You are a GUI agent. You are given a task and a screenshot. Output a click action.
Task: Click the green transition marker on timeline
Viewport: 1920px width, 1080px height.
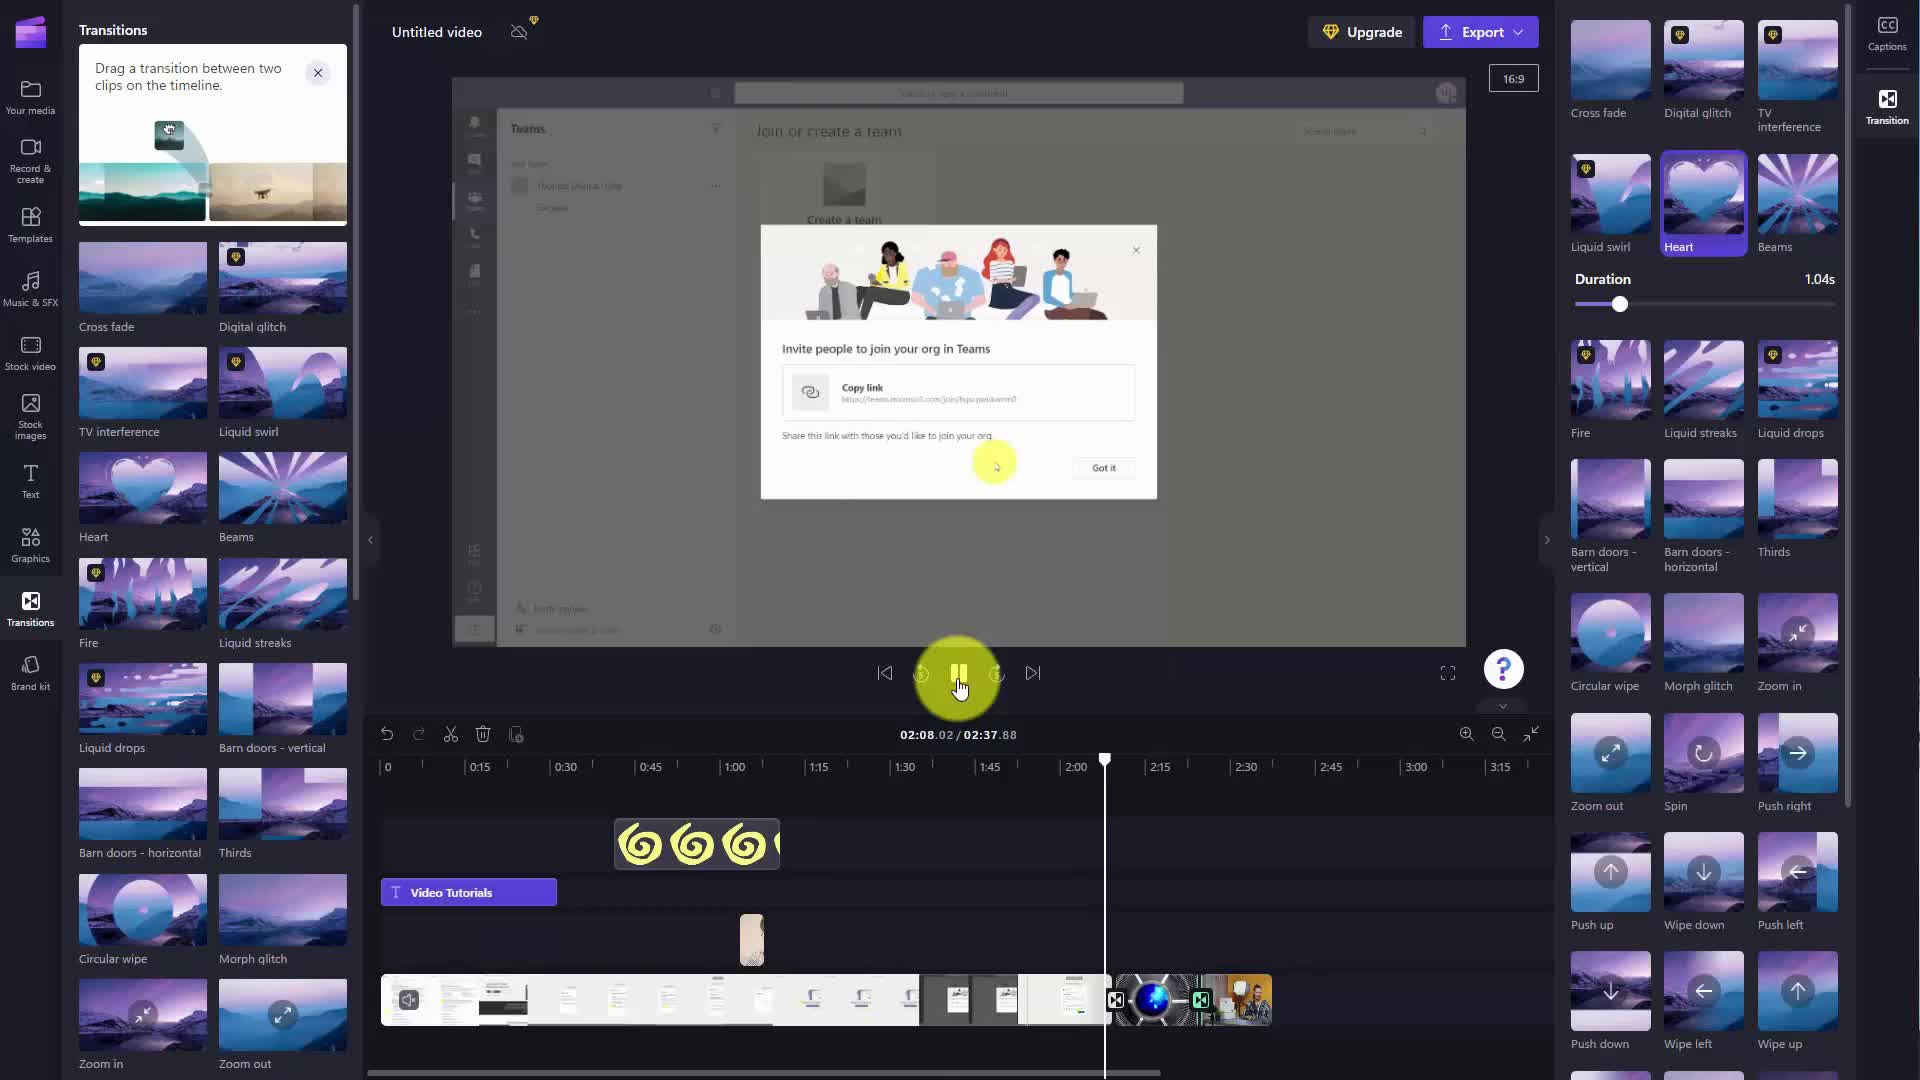click(x=1201, y=1000)
